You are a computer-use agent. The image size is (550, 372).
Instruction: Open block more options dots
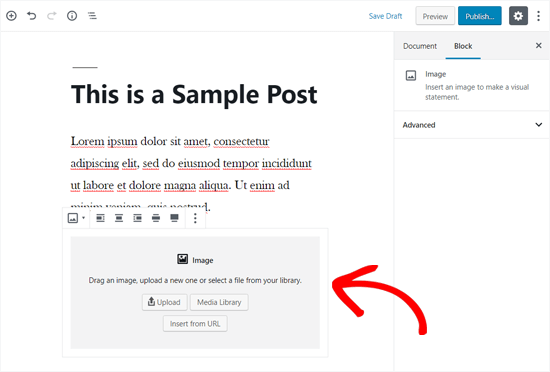[x=195, y=218]
